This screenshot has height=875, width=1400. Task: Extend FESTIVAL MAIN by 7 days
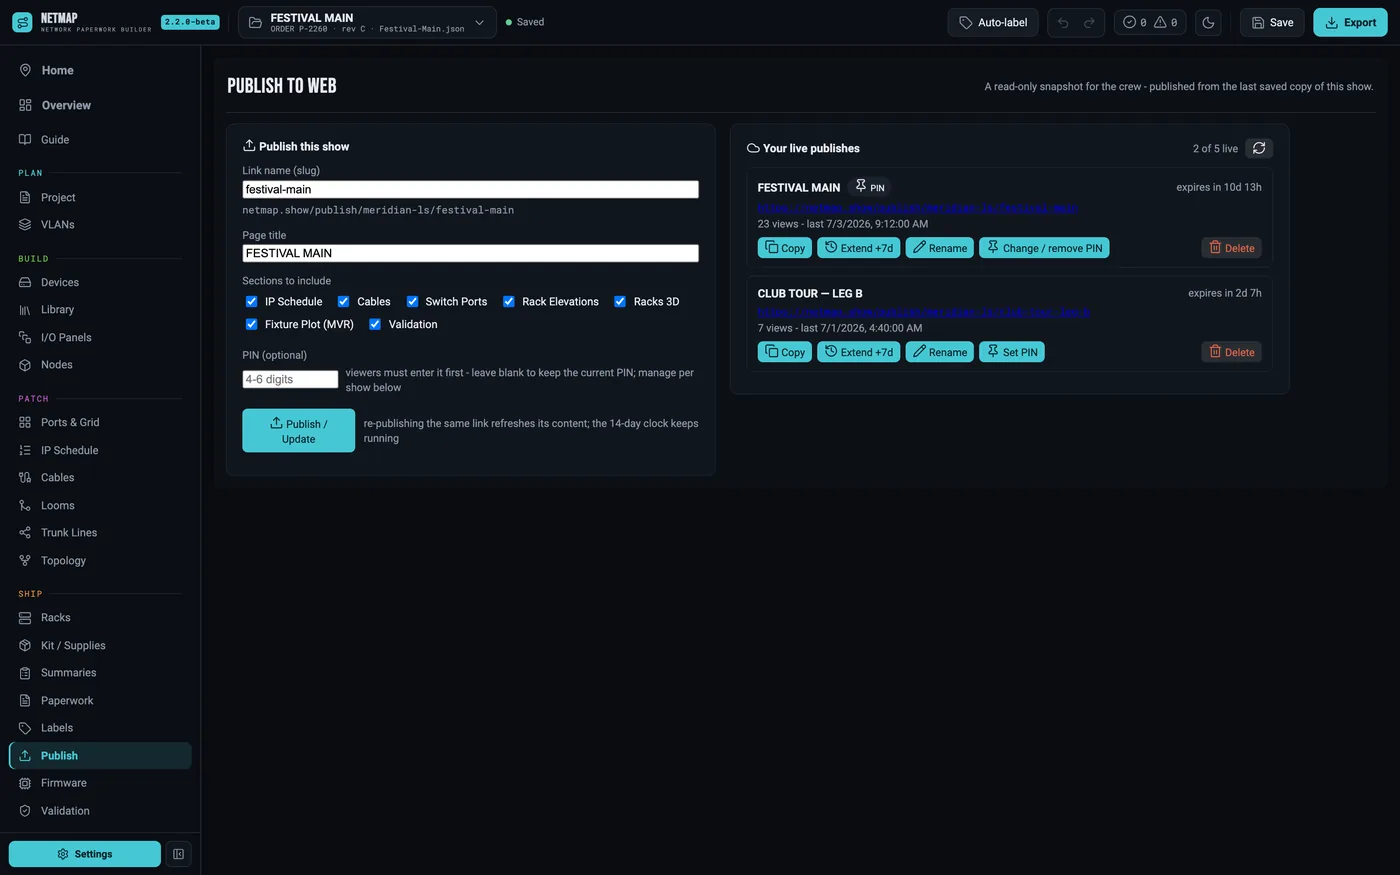(858, 248)
